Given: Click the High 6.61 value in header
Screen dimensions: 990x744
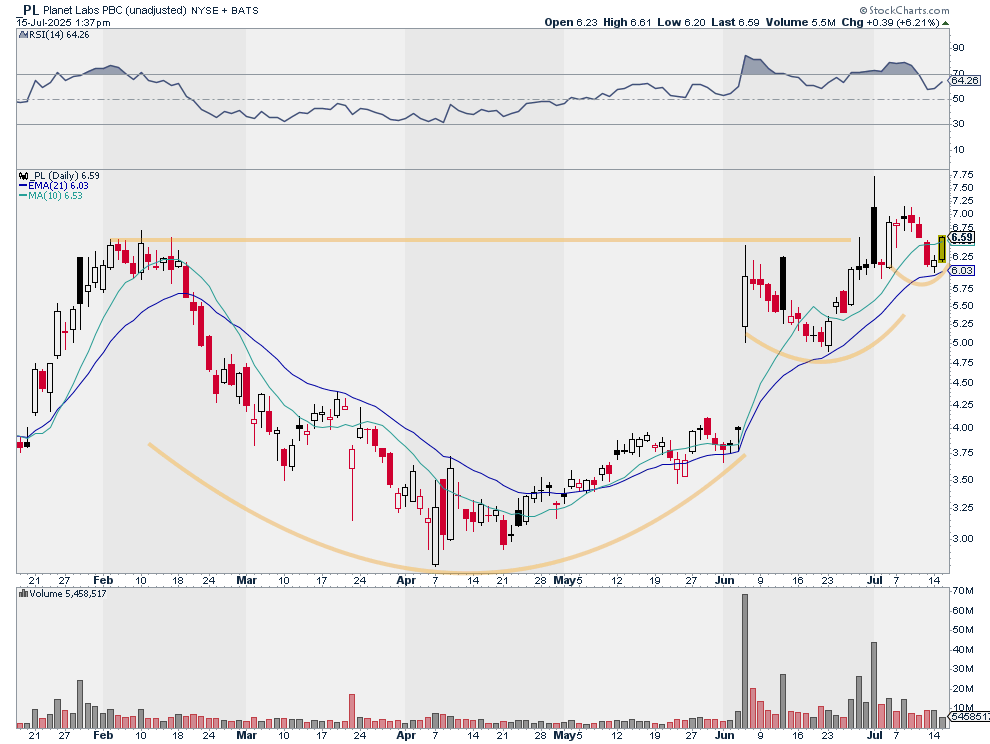Looking at the screenshot, I should coord(627,22).
